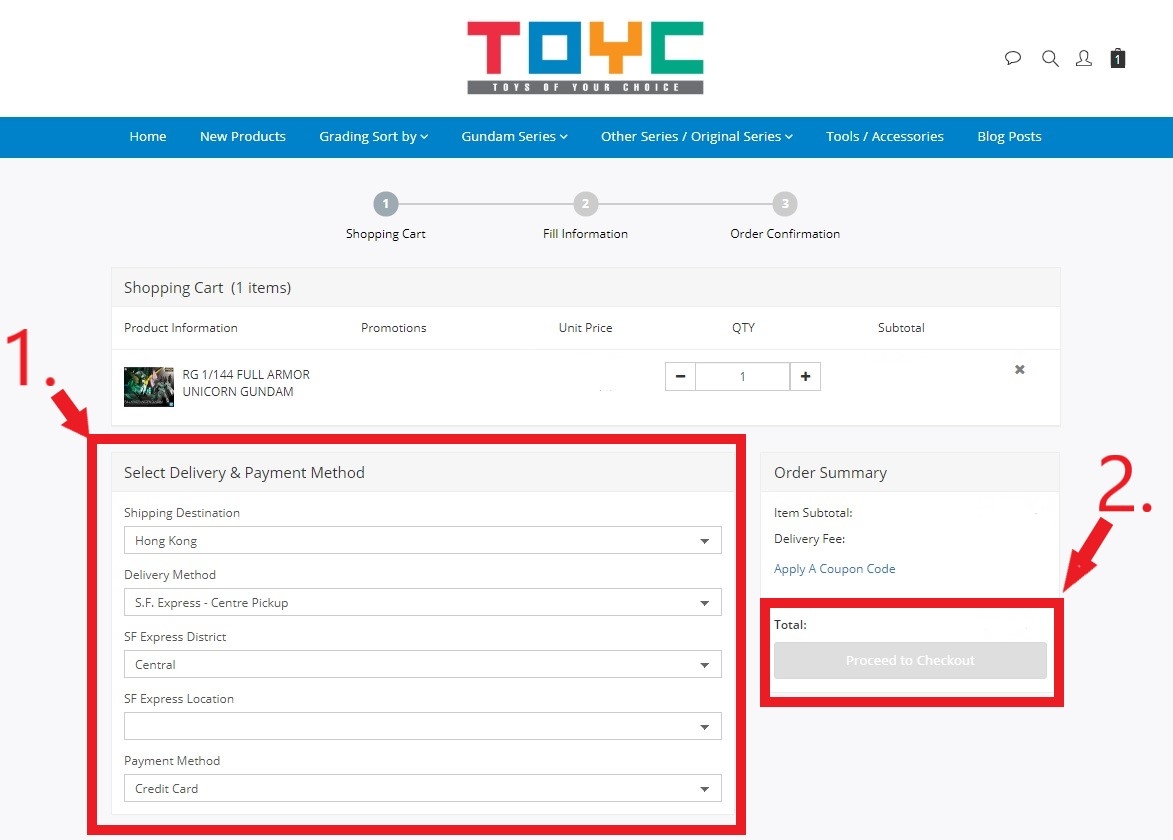
Task: Open the SF Express District dropdown
Action: pos(422,665)
